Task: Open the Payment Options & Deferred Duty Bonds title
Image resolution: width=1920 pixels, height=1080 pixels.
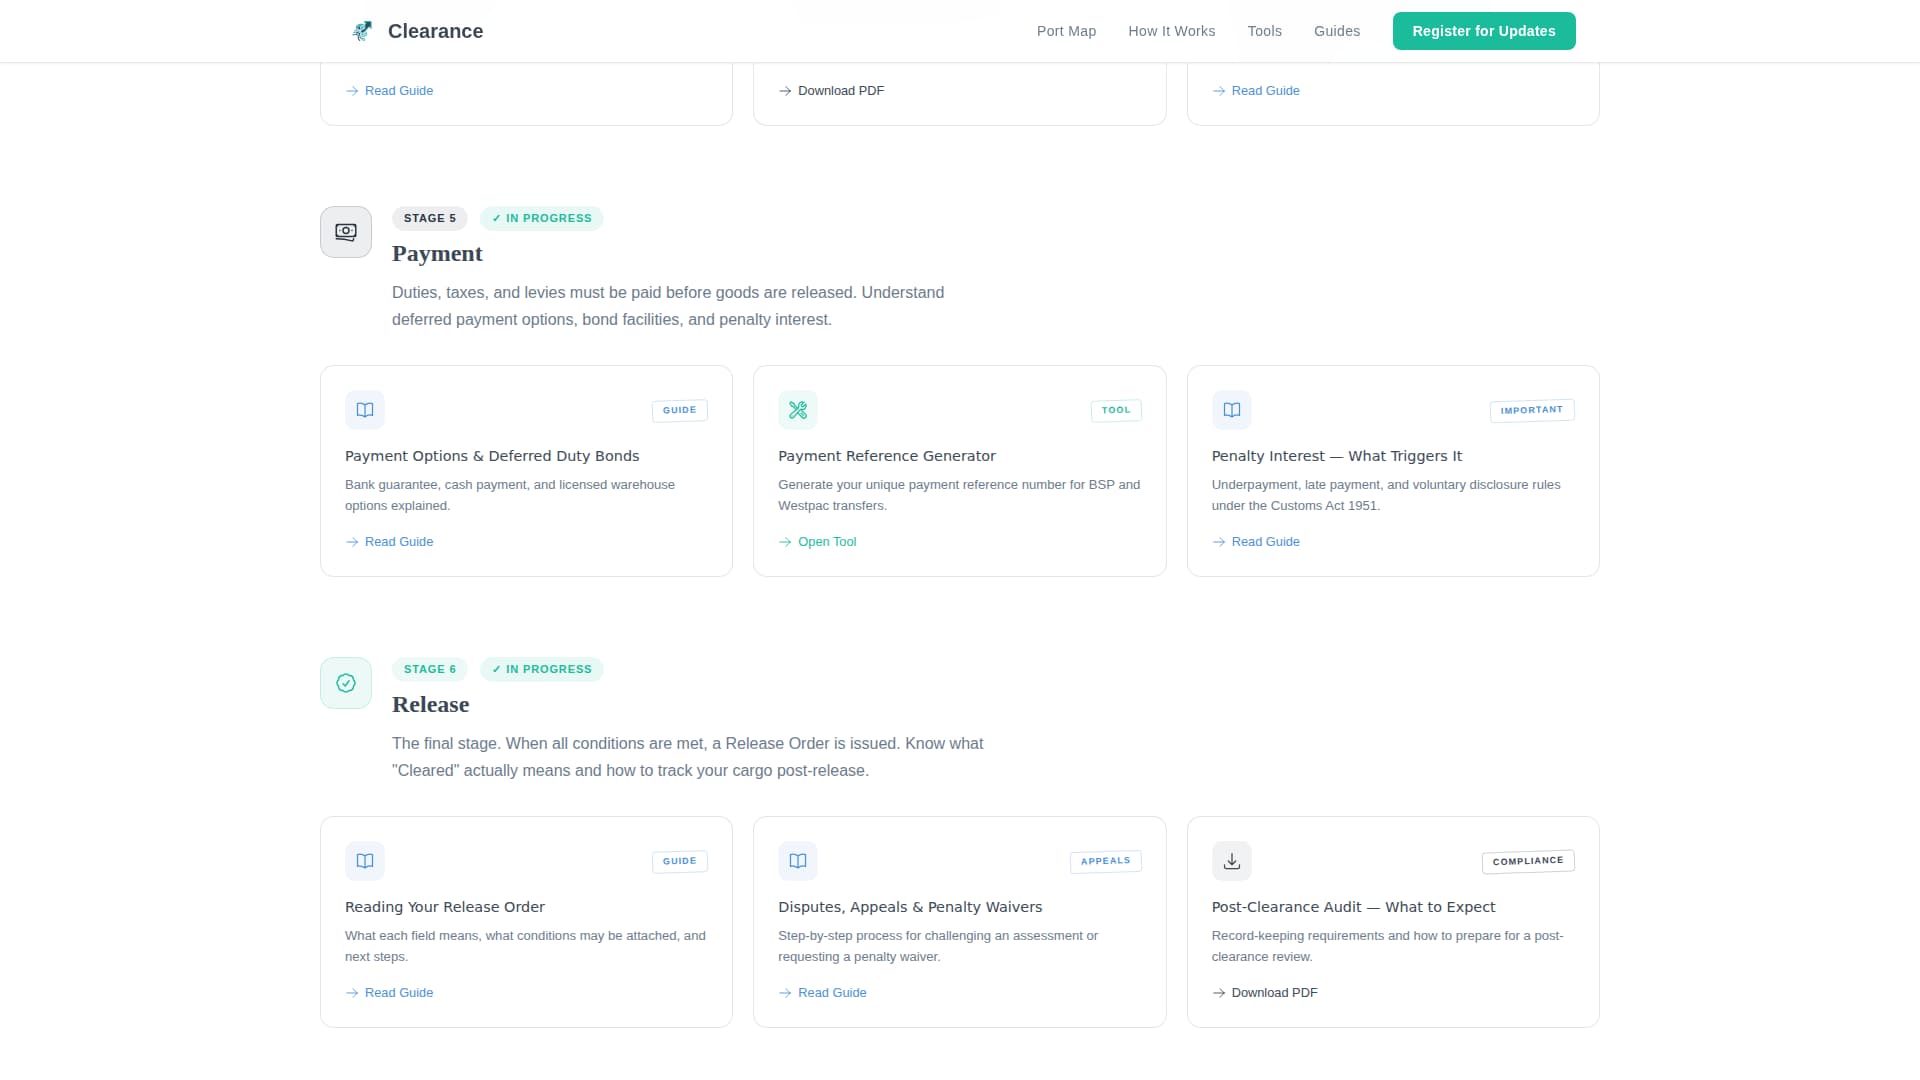Action: point(492,456)
